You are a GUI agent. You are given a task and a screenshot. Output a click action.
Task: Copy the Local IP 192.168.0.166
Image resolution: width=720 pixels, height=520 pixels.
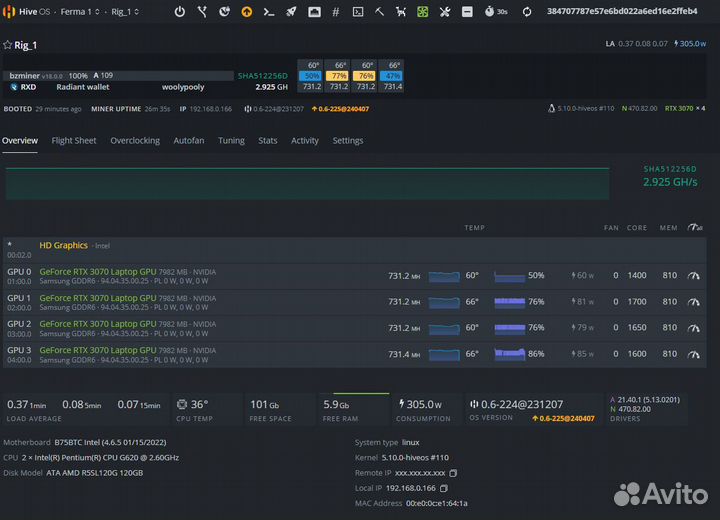[x=444, y=488]
